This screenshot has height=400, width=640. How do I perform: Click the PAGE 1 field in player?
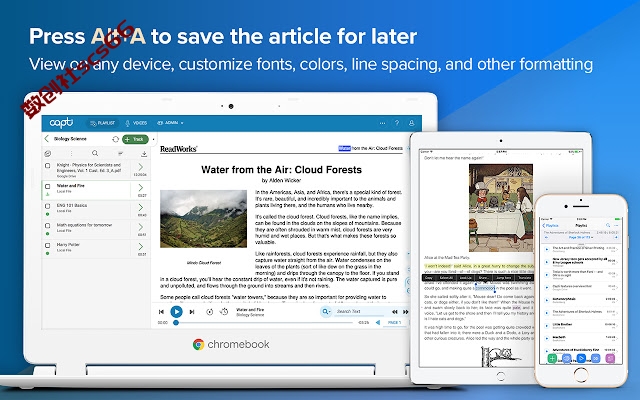point(394,322)
